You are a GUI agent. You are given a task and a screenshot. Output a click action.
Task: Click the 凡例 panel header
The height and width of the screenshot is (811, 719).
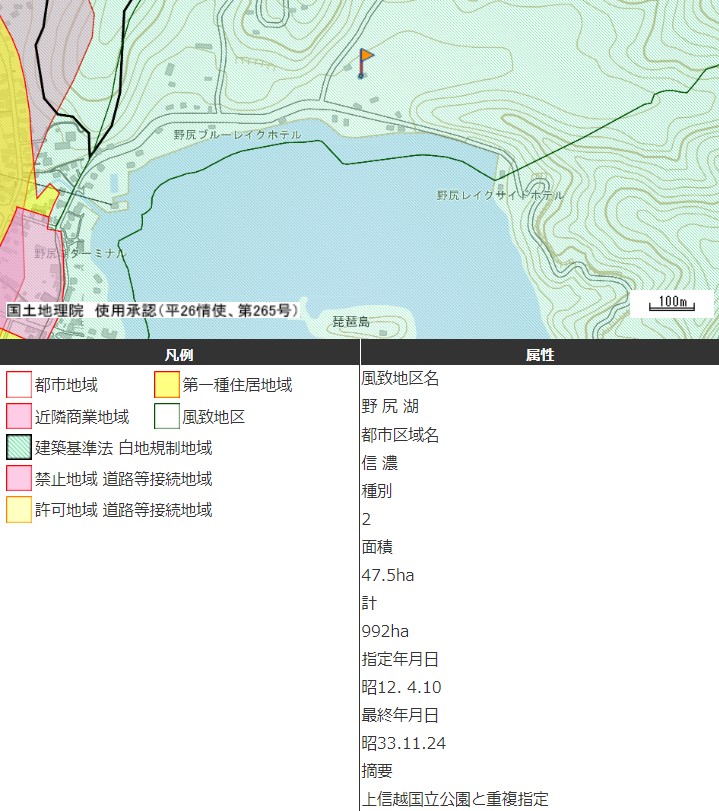pyautogui.click(x=179, y=354)
